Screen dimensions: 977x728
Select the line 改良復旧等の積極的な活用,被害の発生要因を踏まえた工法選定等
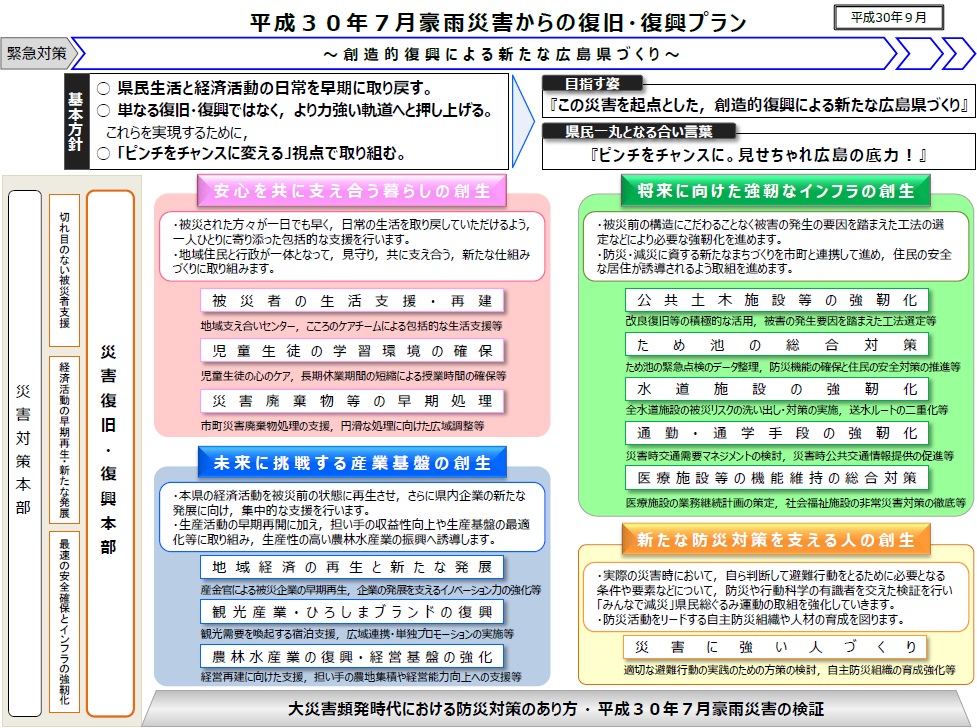[781, 321]
